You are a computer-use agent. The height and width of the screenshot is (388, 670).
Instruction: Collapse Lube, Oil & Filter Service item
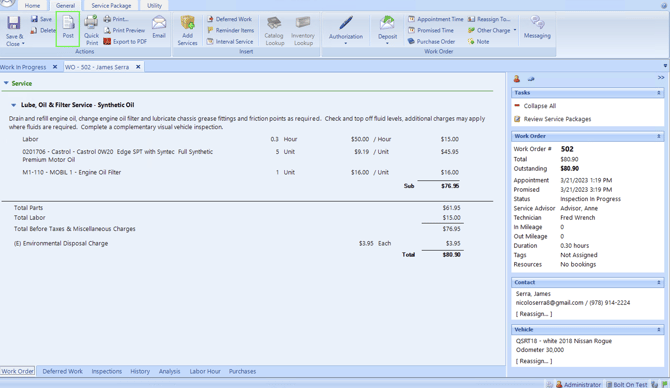tap(14, 105)
